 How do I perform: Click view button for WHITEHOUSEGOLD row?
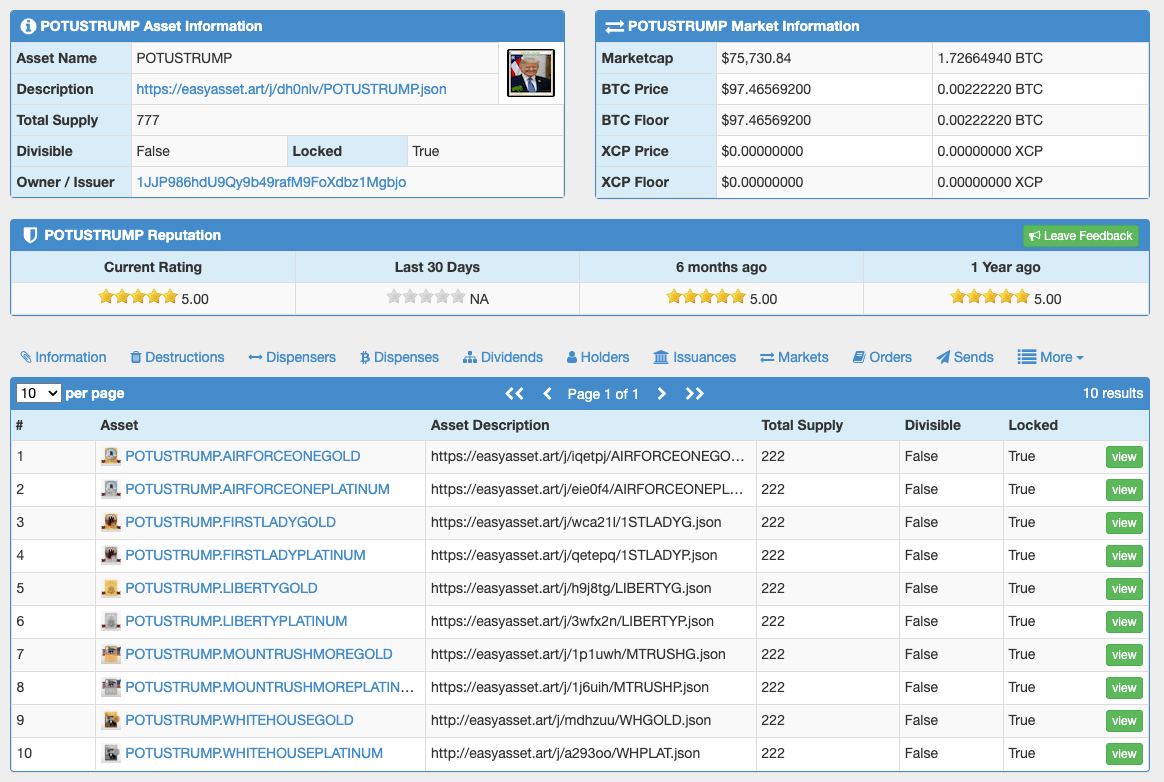(x=1124, y=720)
